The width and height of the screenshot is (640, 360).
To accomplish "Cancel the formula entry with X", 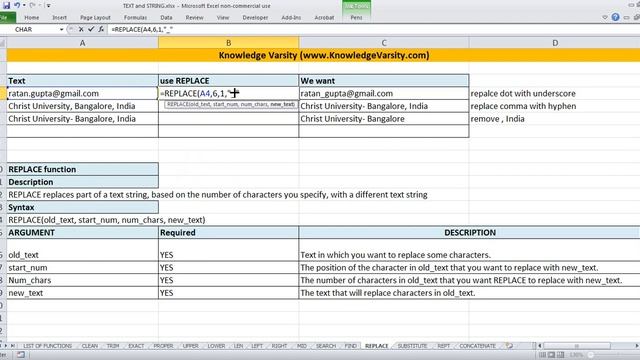I will pos(81,29).
